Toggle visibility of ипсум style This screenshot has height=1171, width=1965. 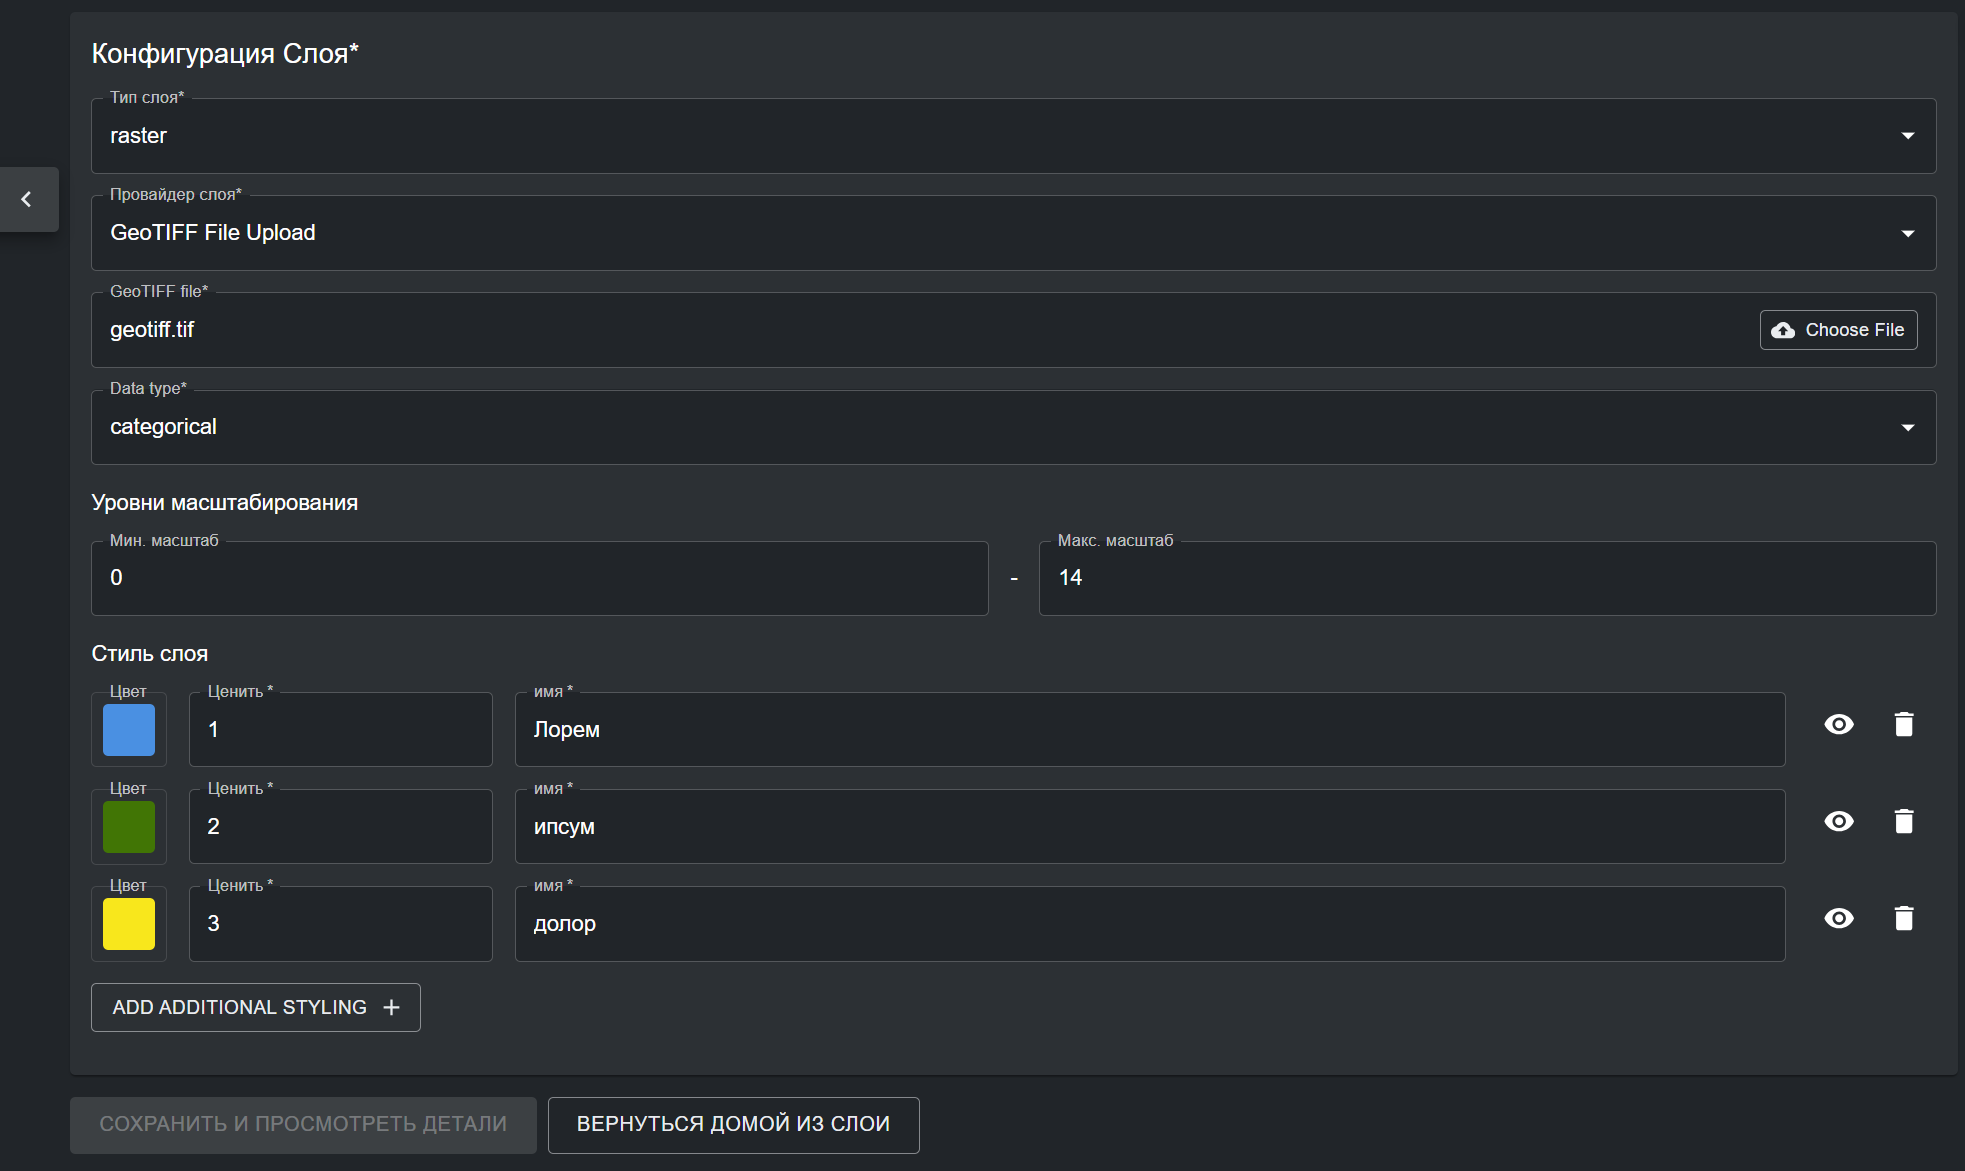[x=1838, y=822]
